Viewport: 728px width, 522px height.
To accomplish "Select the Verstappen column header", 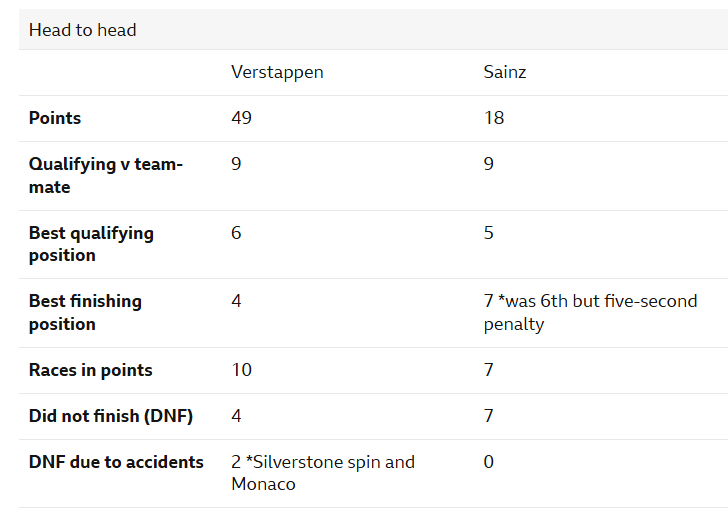I will (277, 72).
